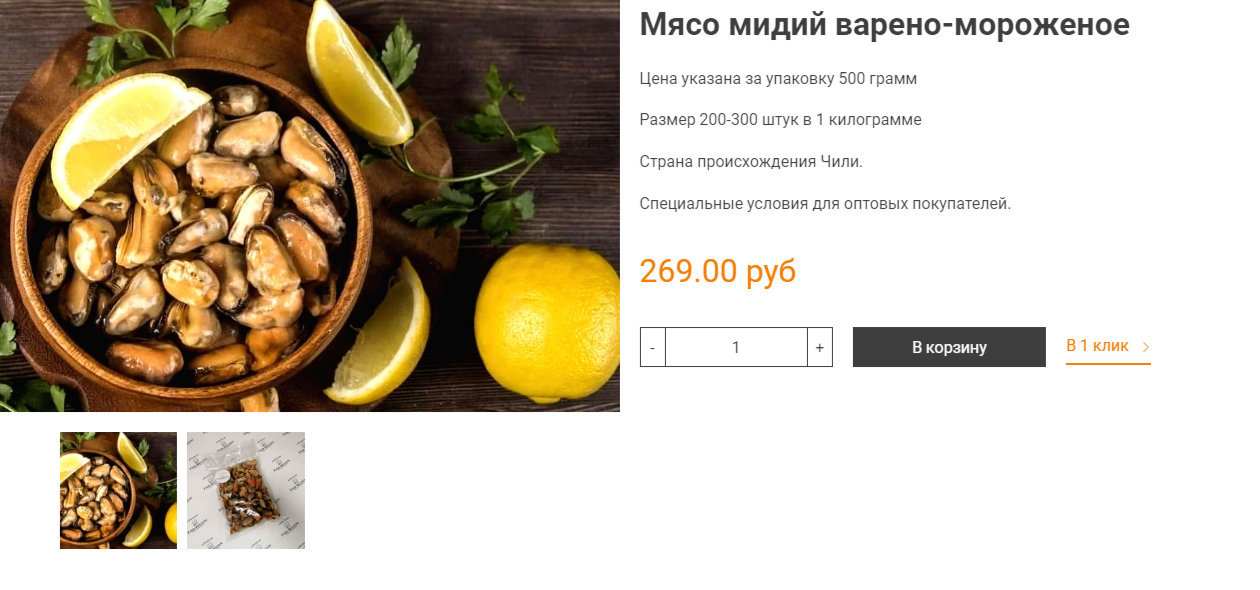The width and height of the screenshot is (1260, 590).
Task: Increase quantity with the plus button
Action: [x=820, y=347]
